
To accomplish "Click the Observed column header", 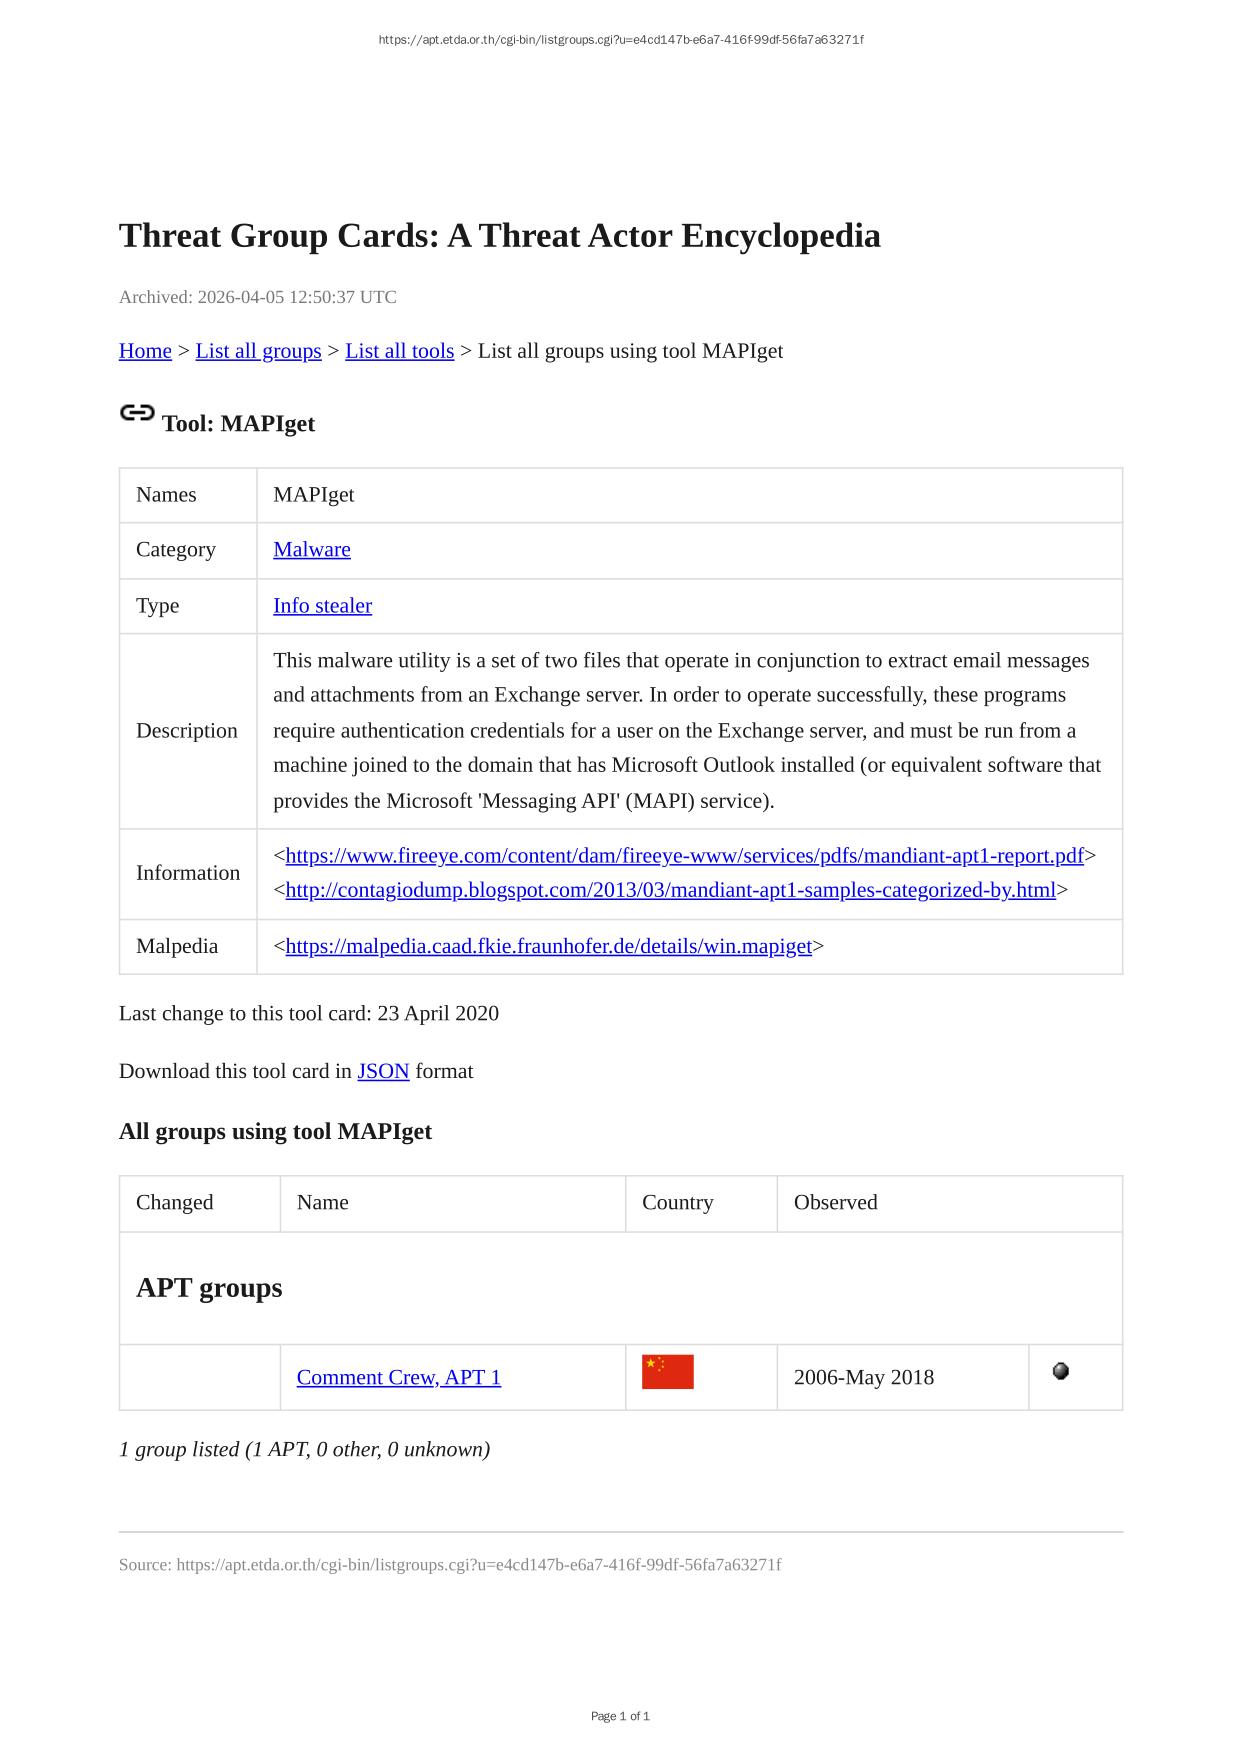I will coord(835,1202).
